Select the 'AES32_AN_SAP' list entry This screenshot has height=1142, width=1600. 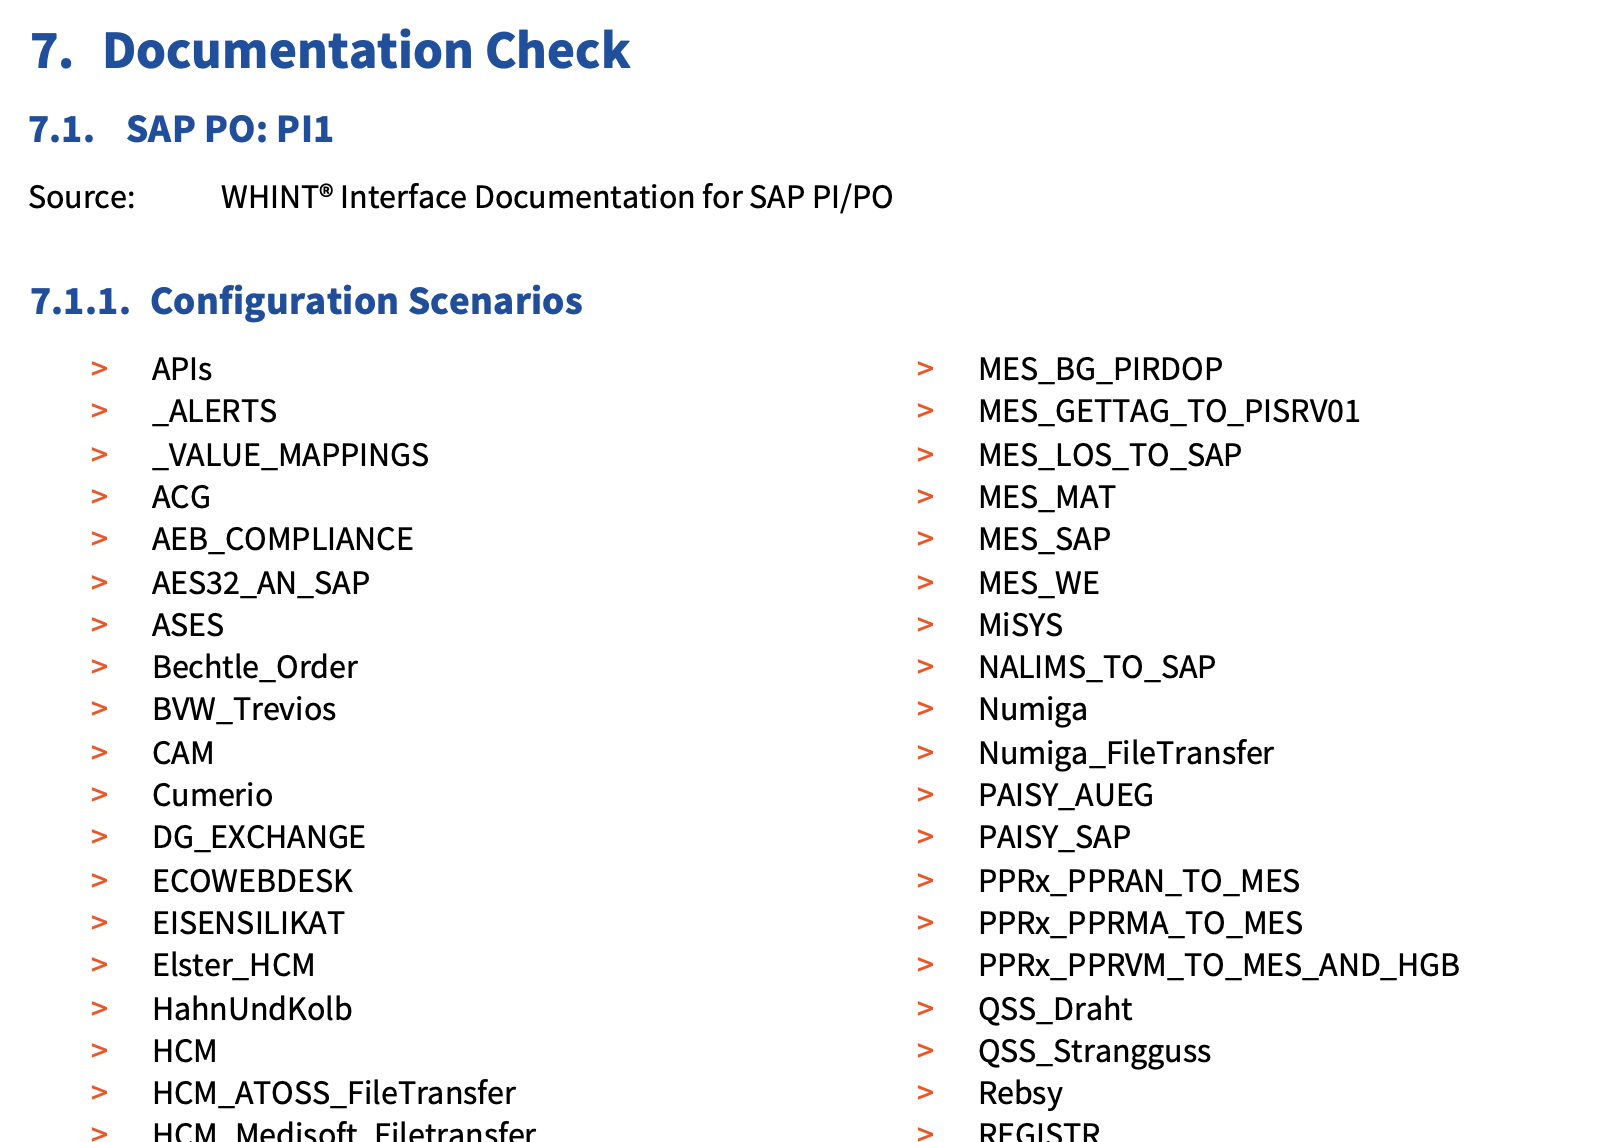click(x=261, y=583)
